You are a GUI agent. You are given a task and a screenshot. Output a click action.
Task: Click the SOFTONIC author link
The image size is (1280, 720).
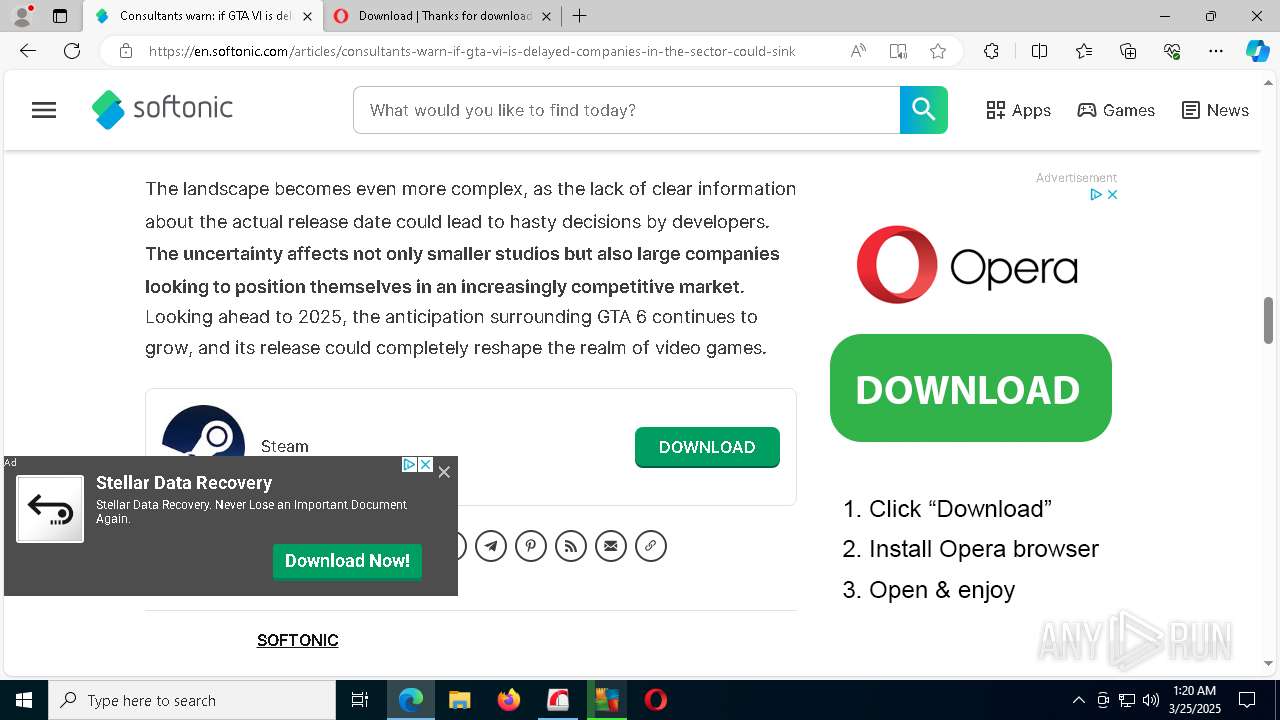point(298,640)
